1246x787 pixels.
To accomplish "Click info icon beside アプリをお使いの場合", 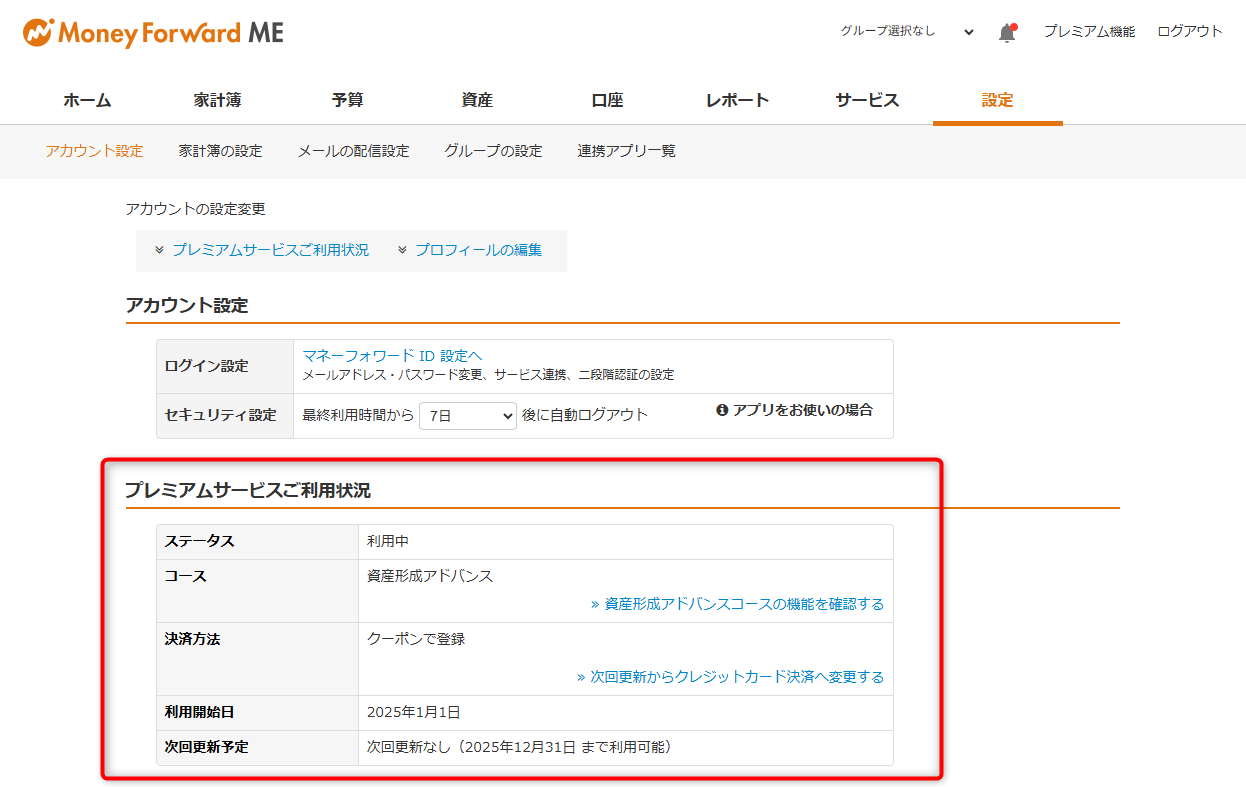I will click(722, 410).
